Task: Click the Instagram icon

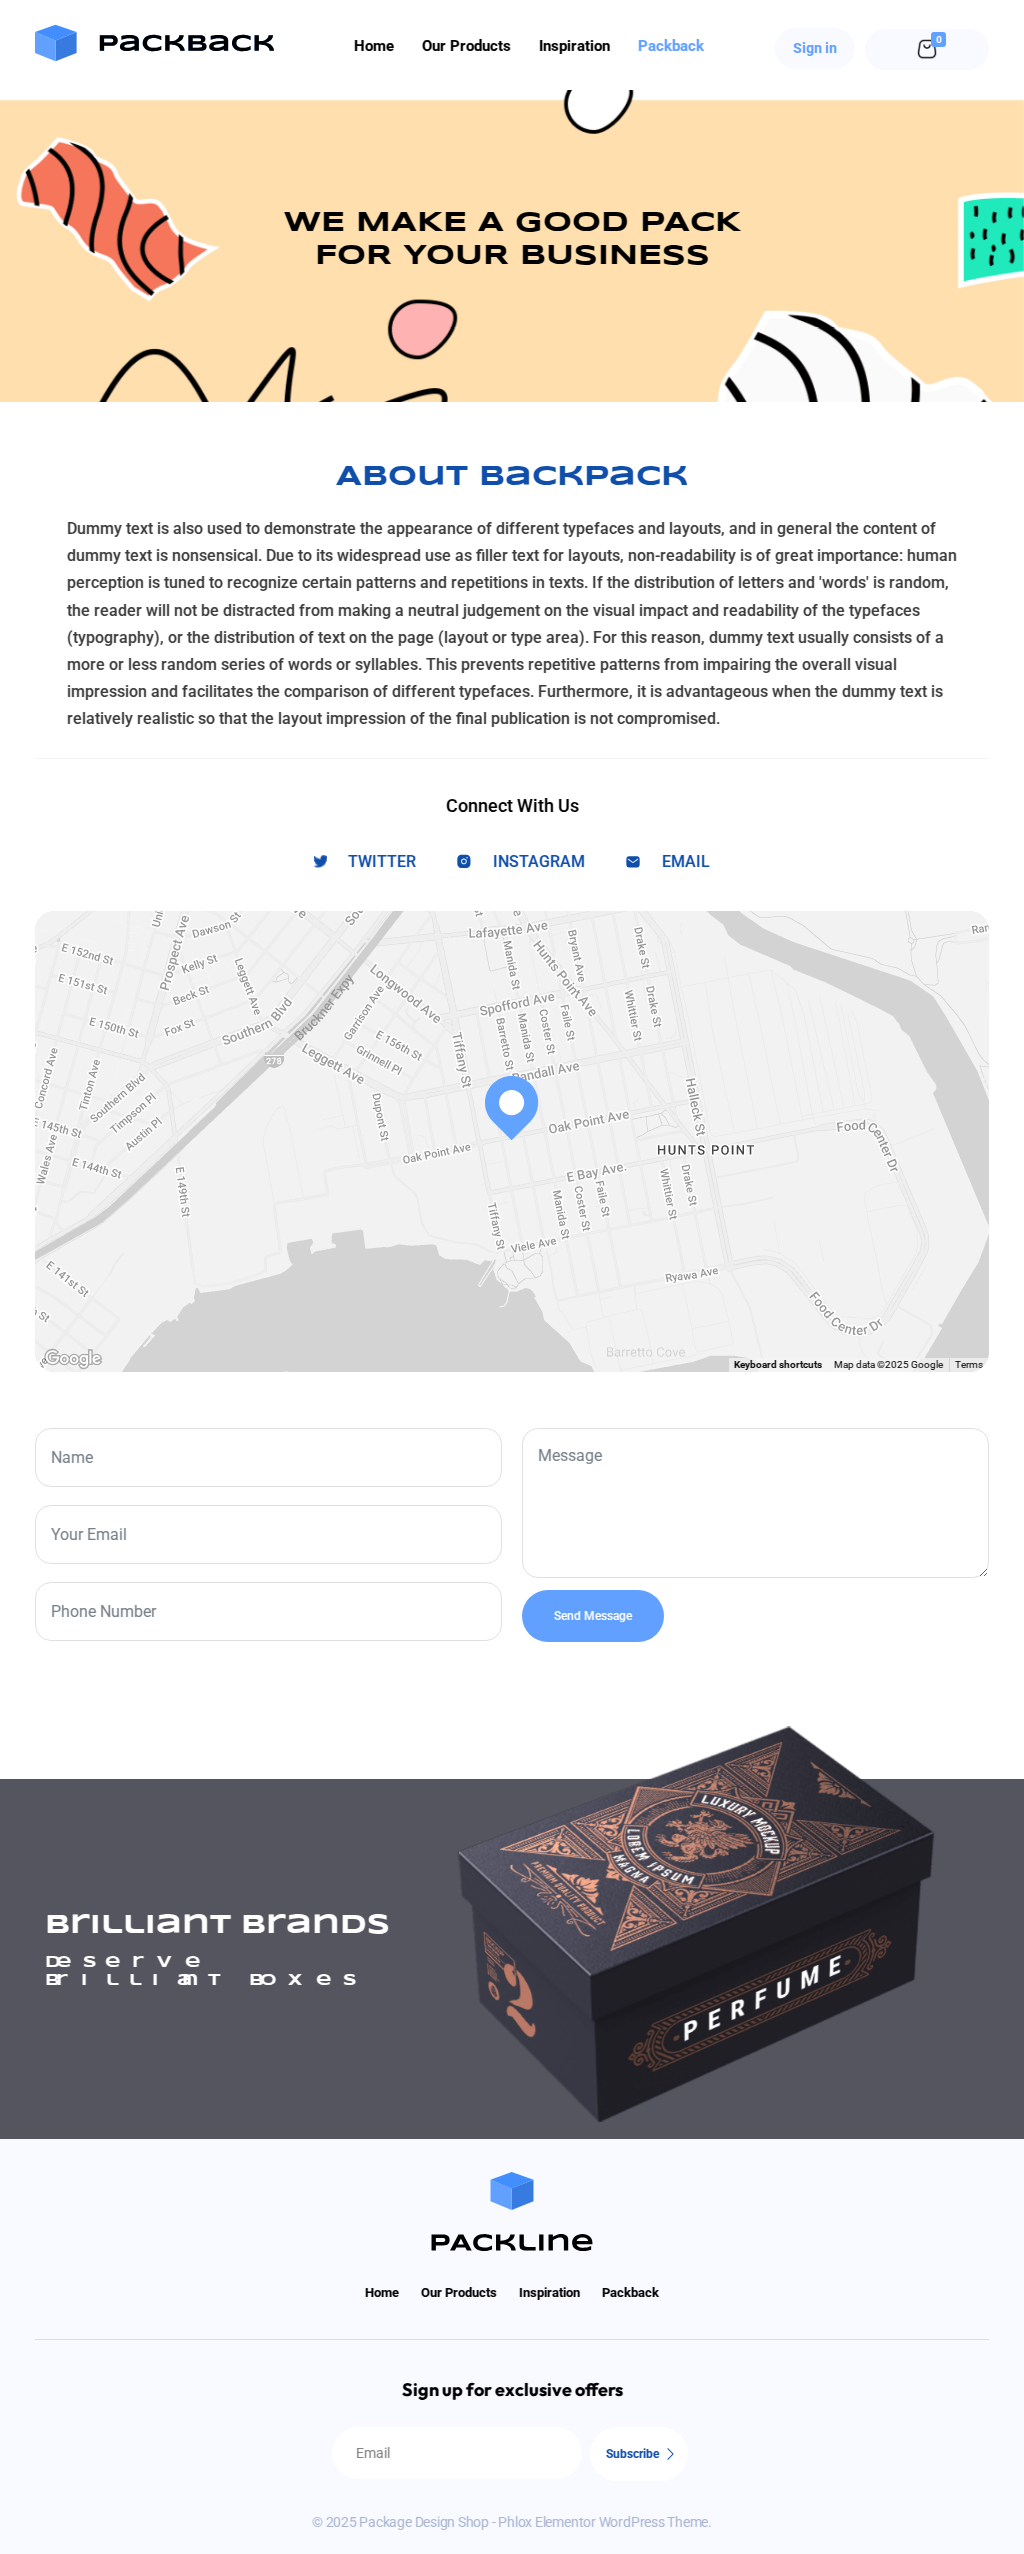Action: [x=464, y=861]
